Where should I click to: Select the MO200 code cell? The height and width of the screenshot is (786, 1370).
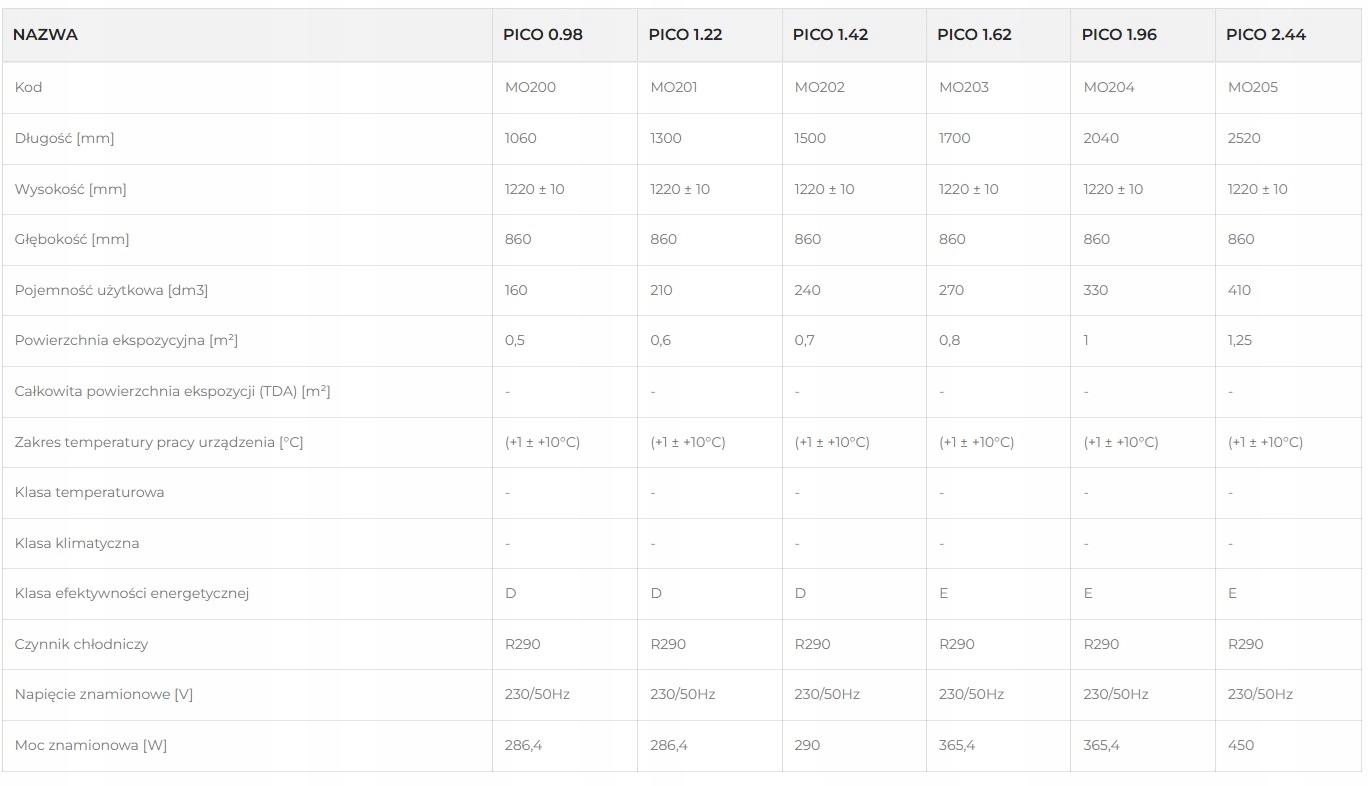[x=530, y=87]
